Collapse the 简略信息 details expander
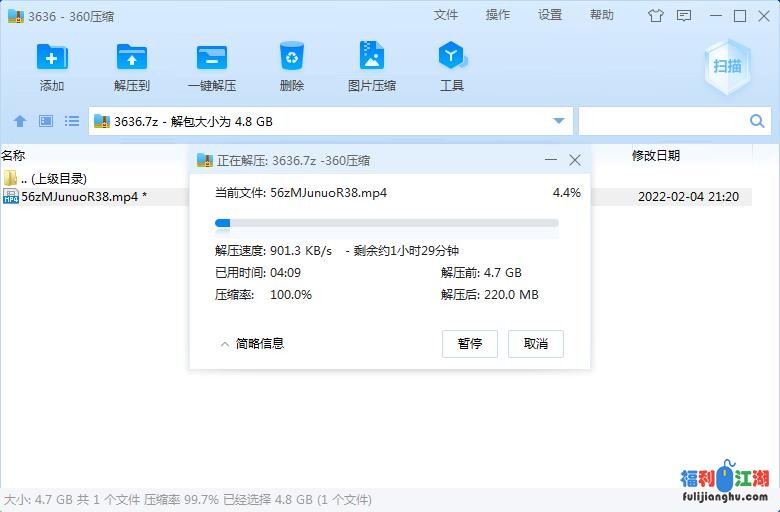 pos(251,344)
